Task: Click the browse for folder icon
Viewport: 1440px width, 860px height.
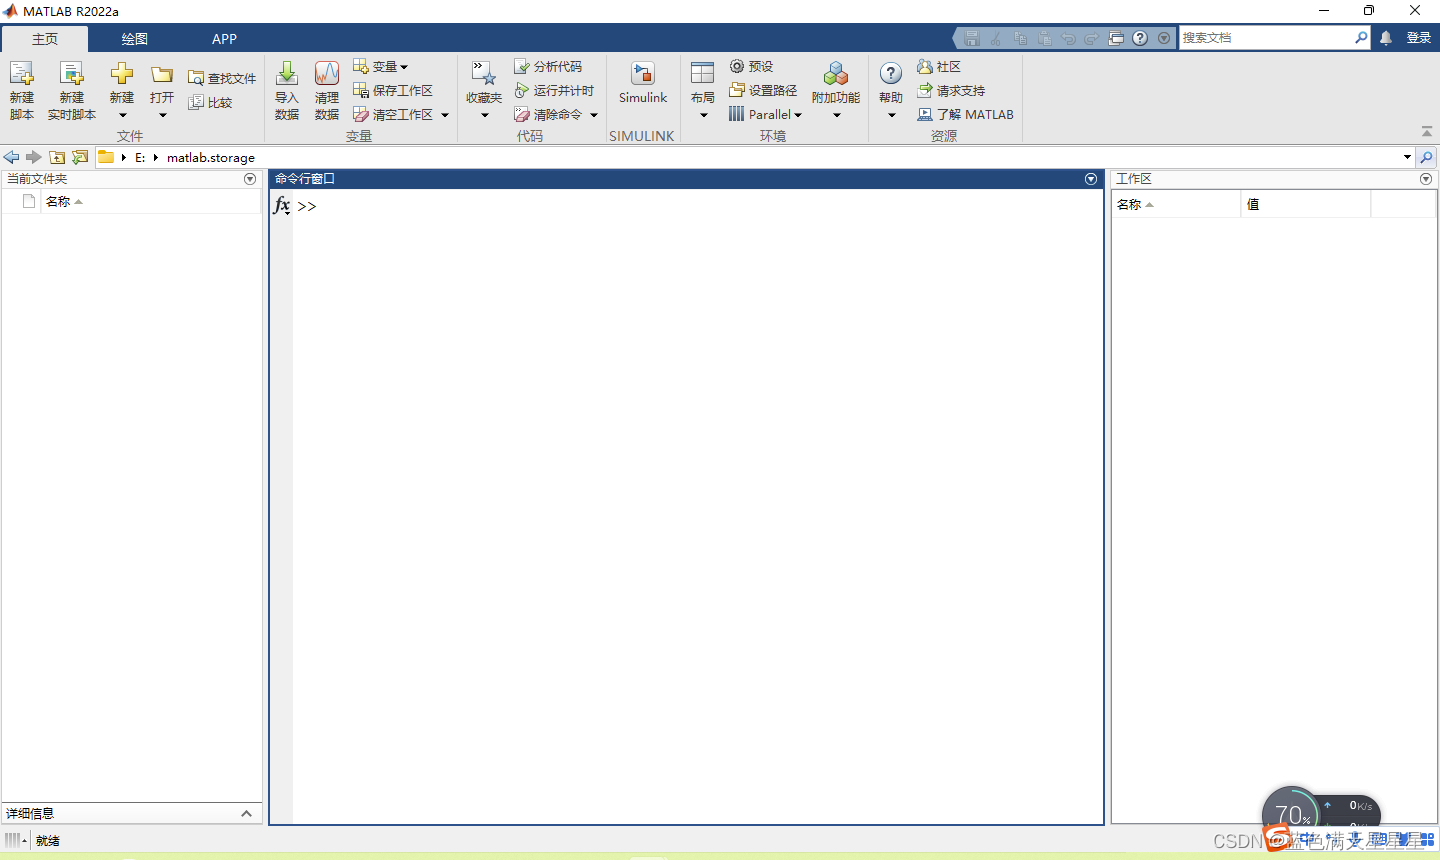Action: tap(80, 157)
